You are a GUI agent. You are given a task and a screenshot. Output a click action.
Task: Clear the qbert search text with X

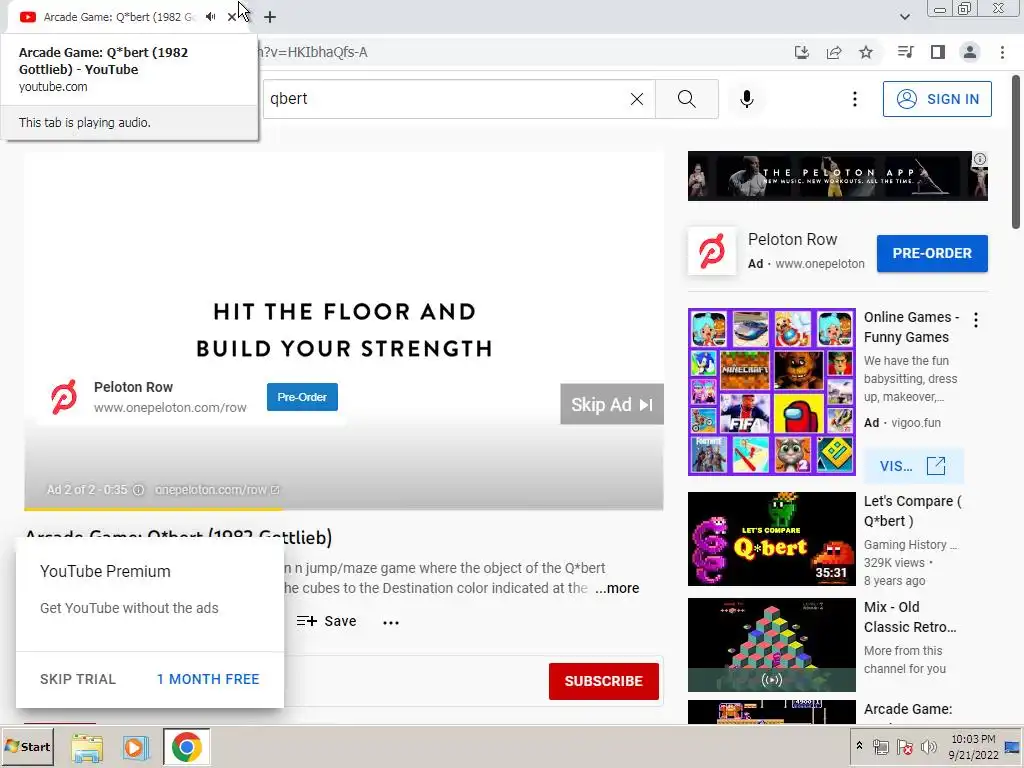click(637, 99)
